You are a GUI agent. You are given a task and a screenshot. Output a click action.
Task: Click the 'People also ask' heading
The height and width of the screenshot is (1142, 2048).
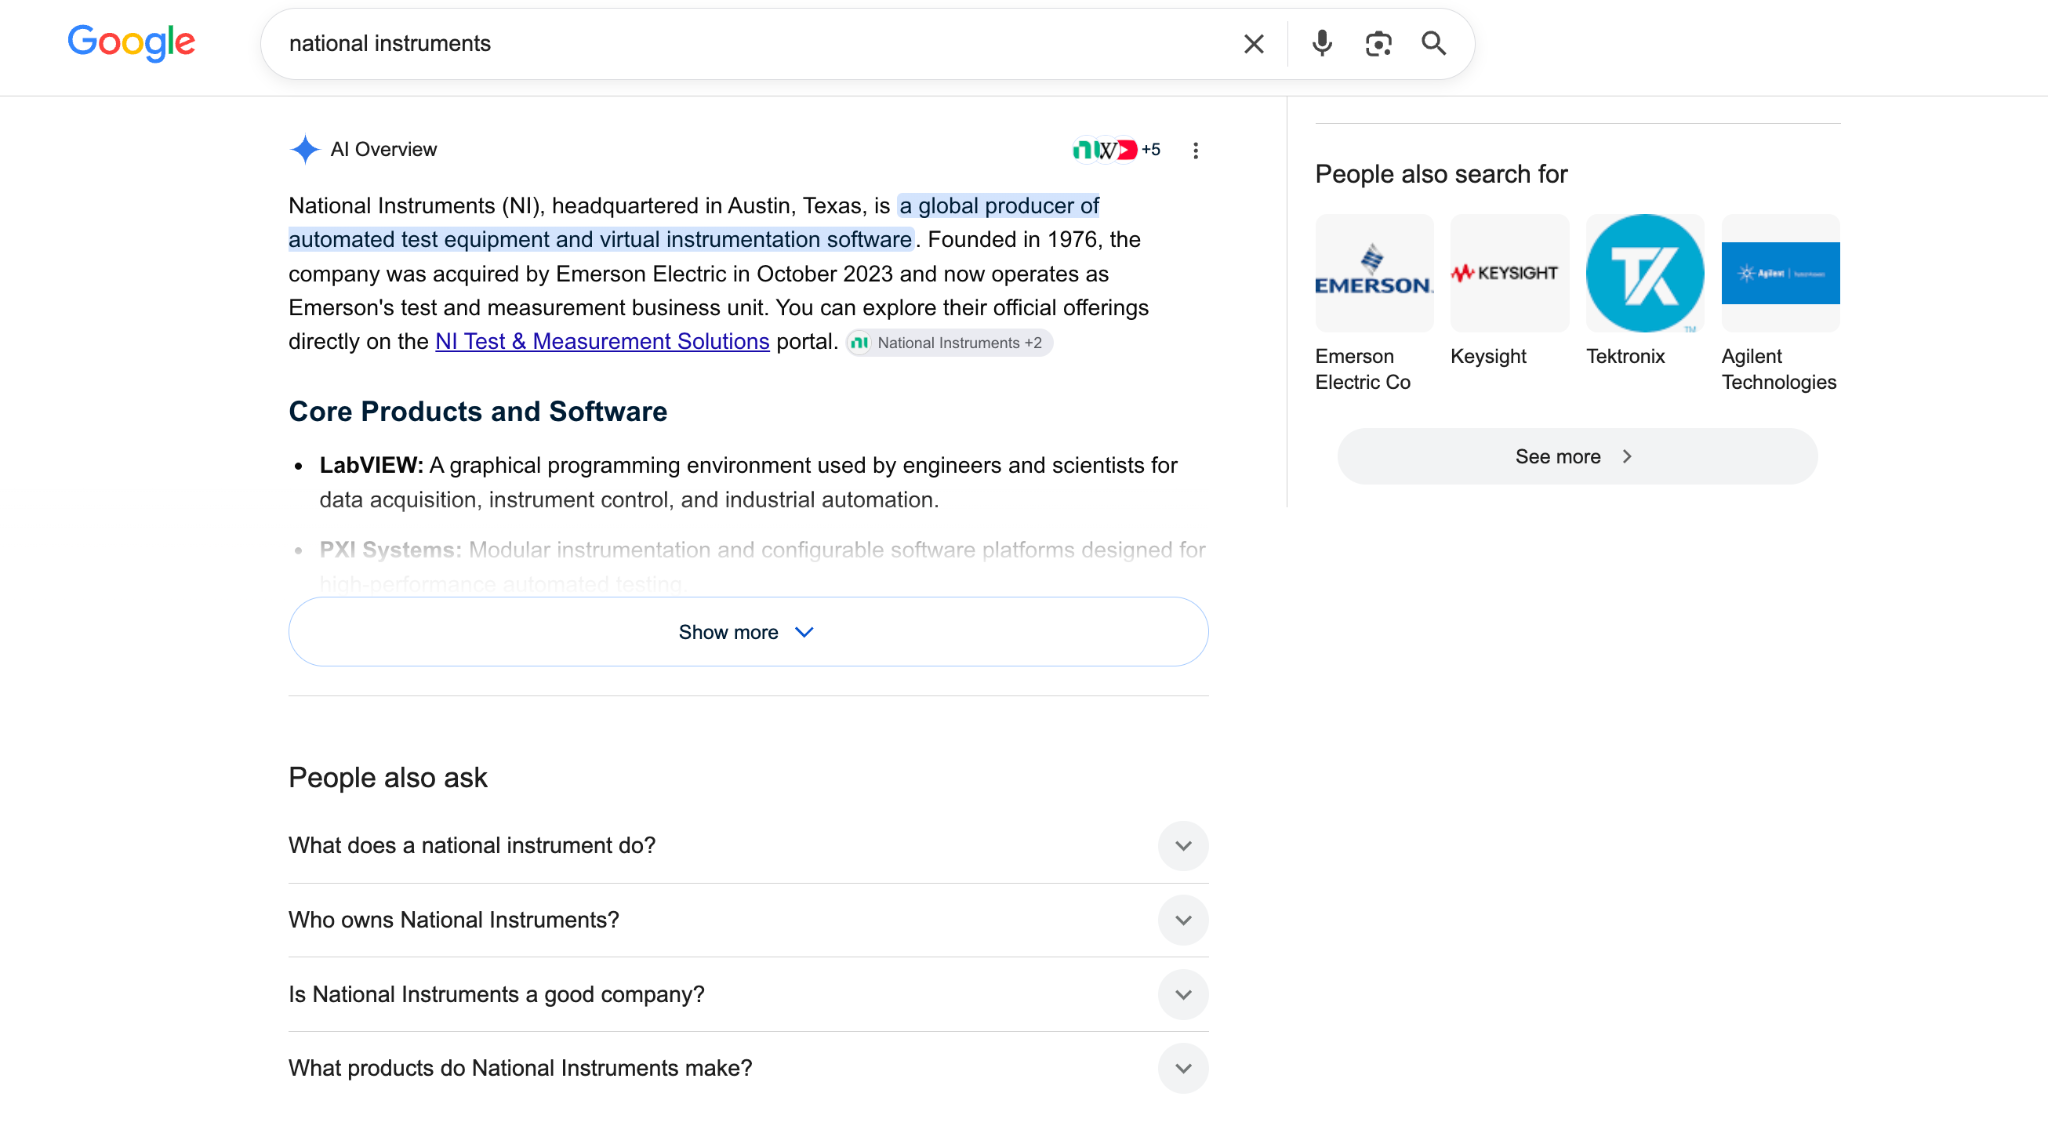coord(388,778)
